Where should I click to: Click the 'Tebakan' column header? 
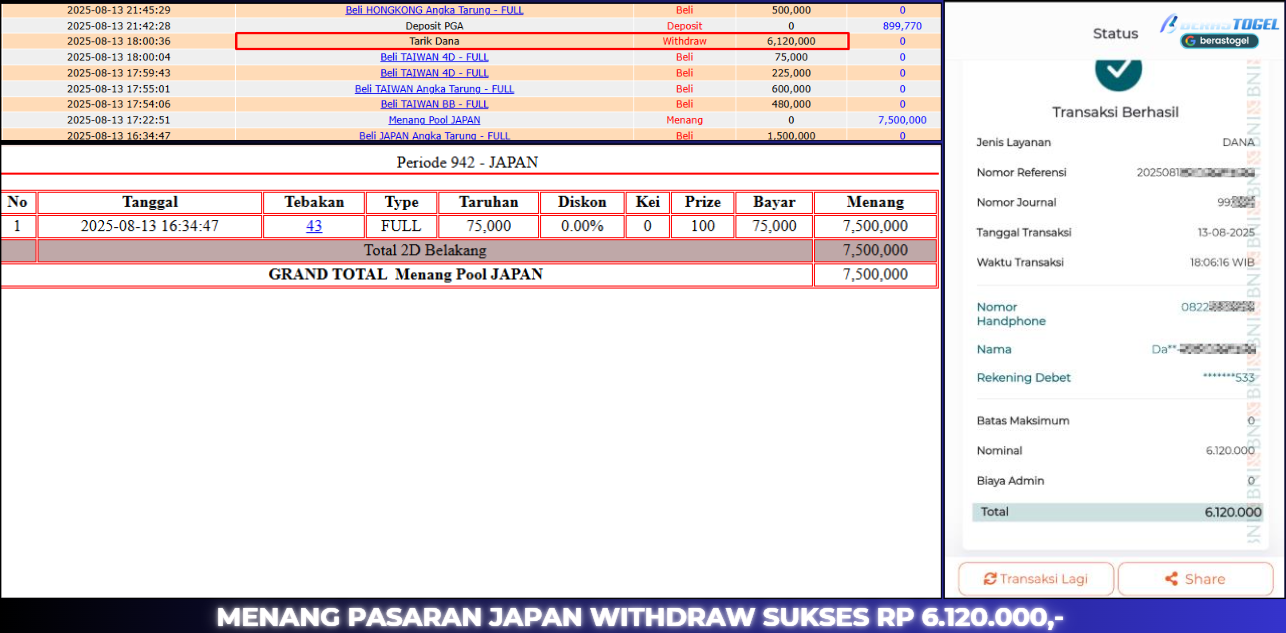[x=314, y=202]
